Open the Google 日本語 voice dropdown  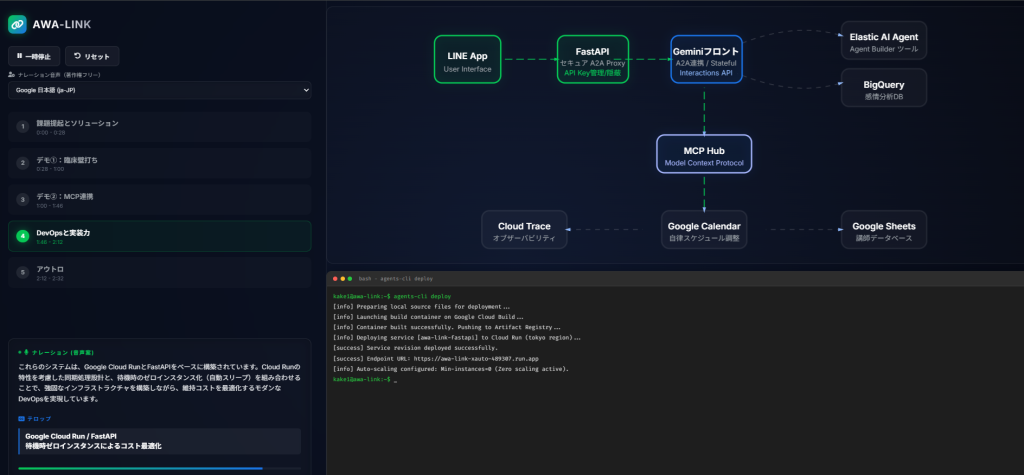point(160,90)
